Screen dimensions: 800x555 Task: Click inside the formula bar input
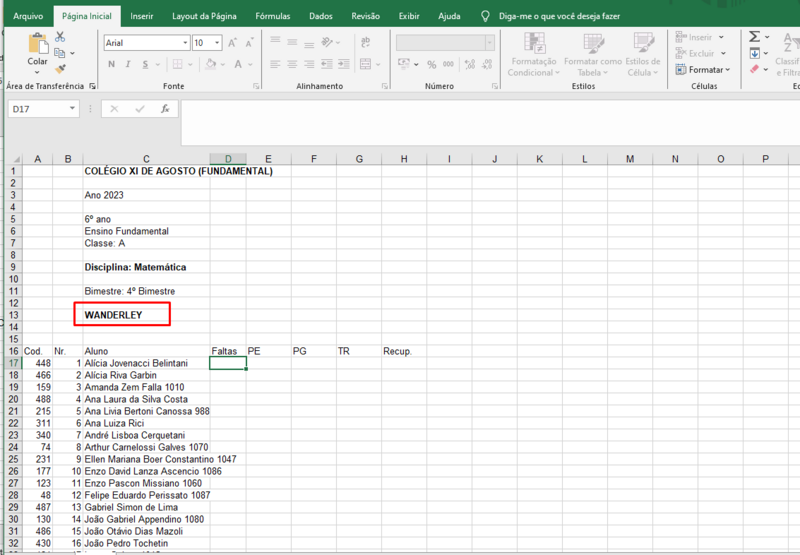490,123
